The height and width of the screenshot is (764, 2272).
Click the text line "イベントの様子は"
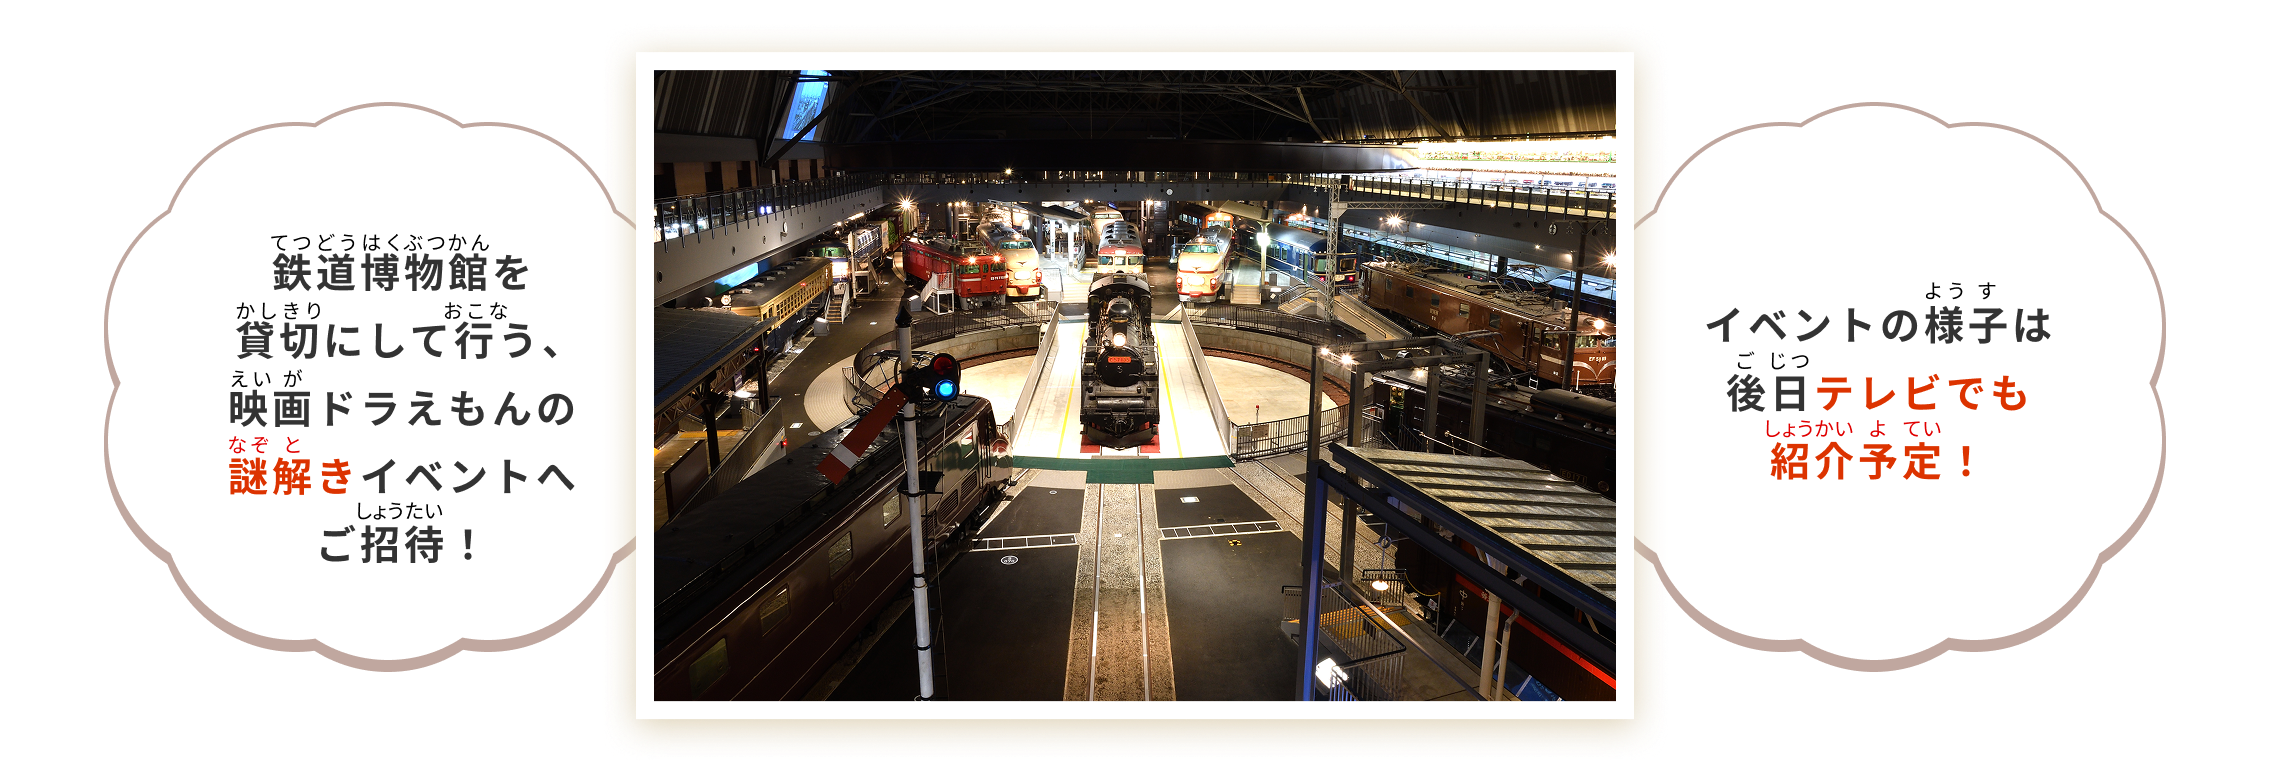click(x=1879, y=325)
